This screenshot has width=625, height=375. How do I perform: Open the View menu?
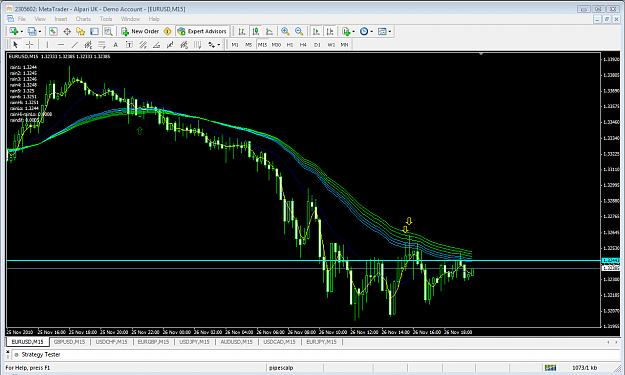click(x=40, y=19)
